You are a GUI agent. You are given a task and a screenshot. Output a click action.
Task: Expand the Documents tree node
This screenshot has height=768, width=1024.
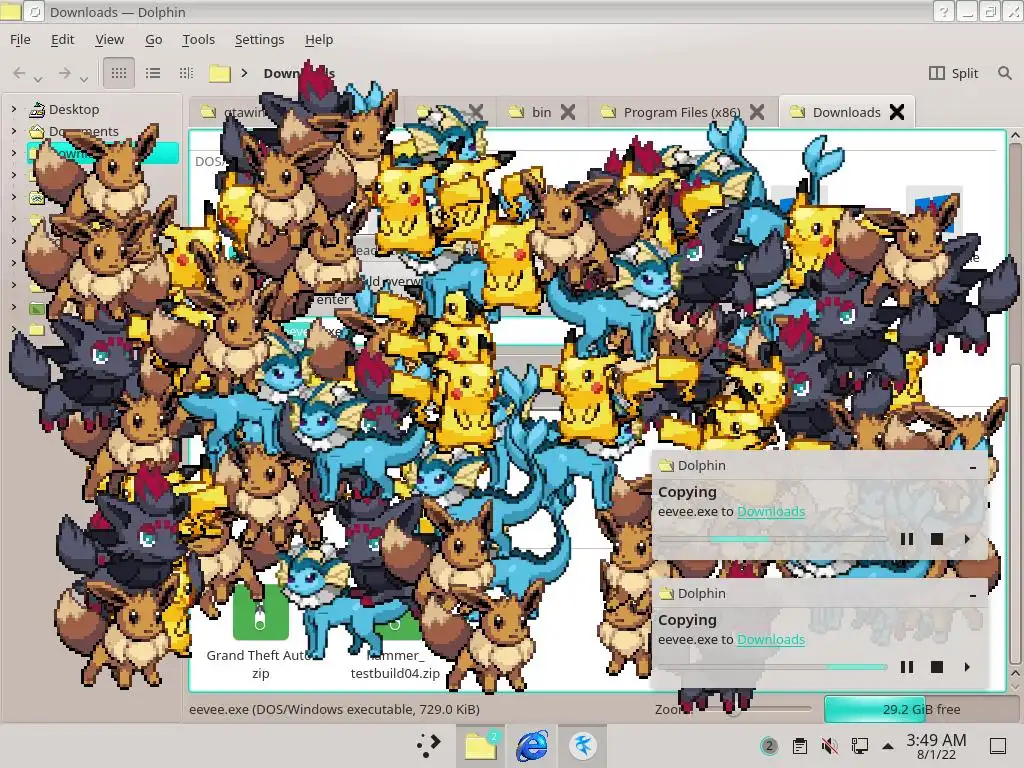coord(14,131)
